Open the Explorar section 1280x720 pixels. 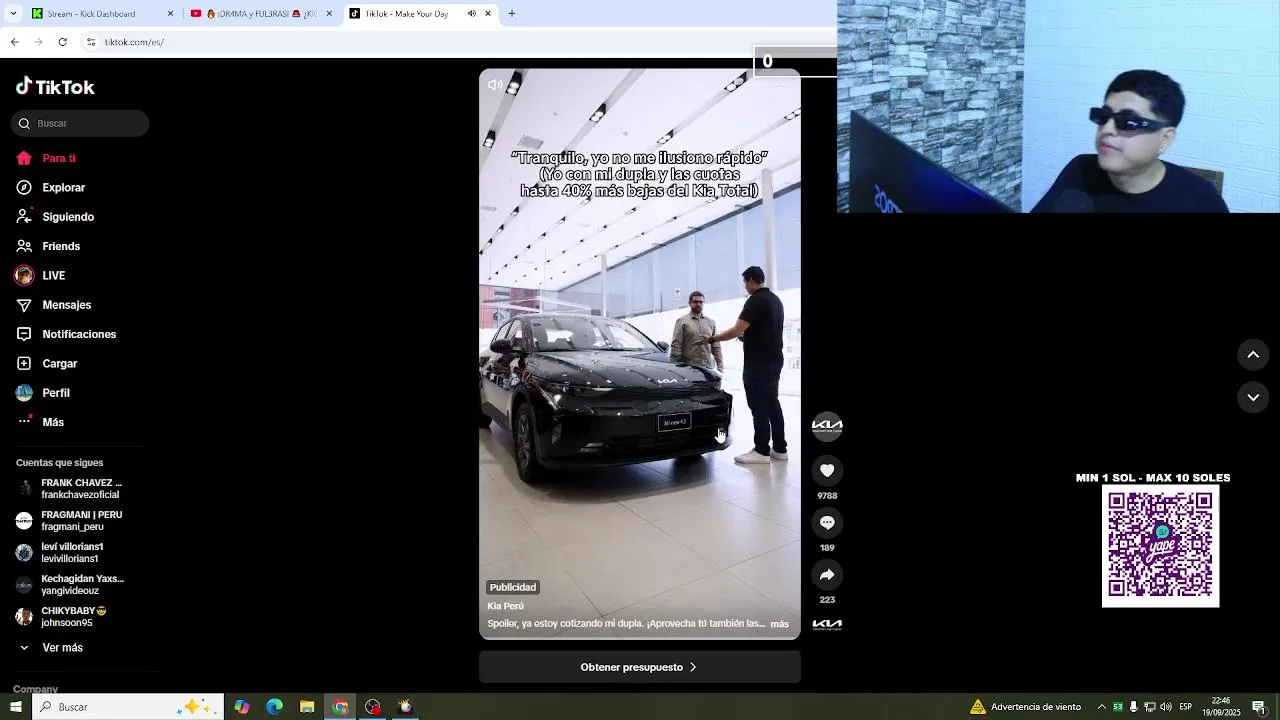pyautogui.click(x=63, y=187)
